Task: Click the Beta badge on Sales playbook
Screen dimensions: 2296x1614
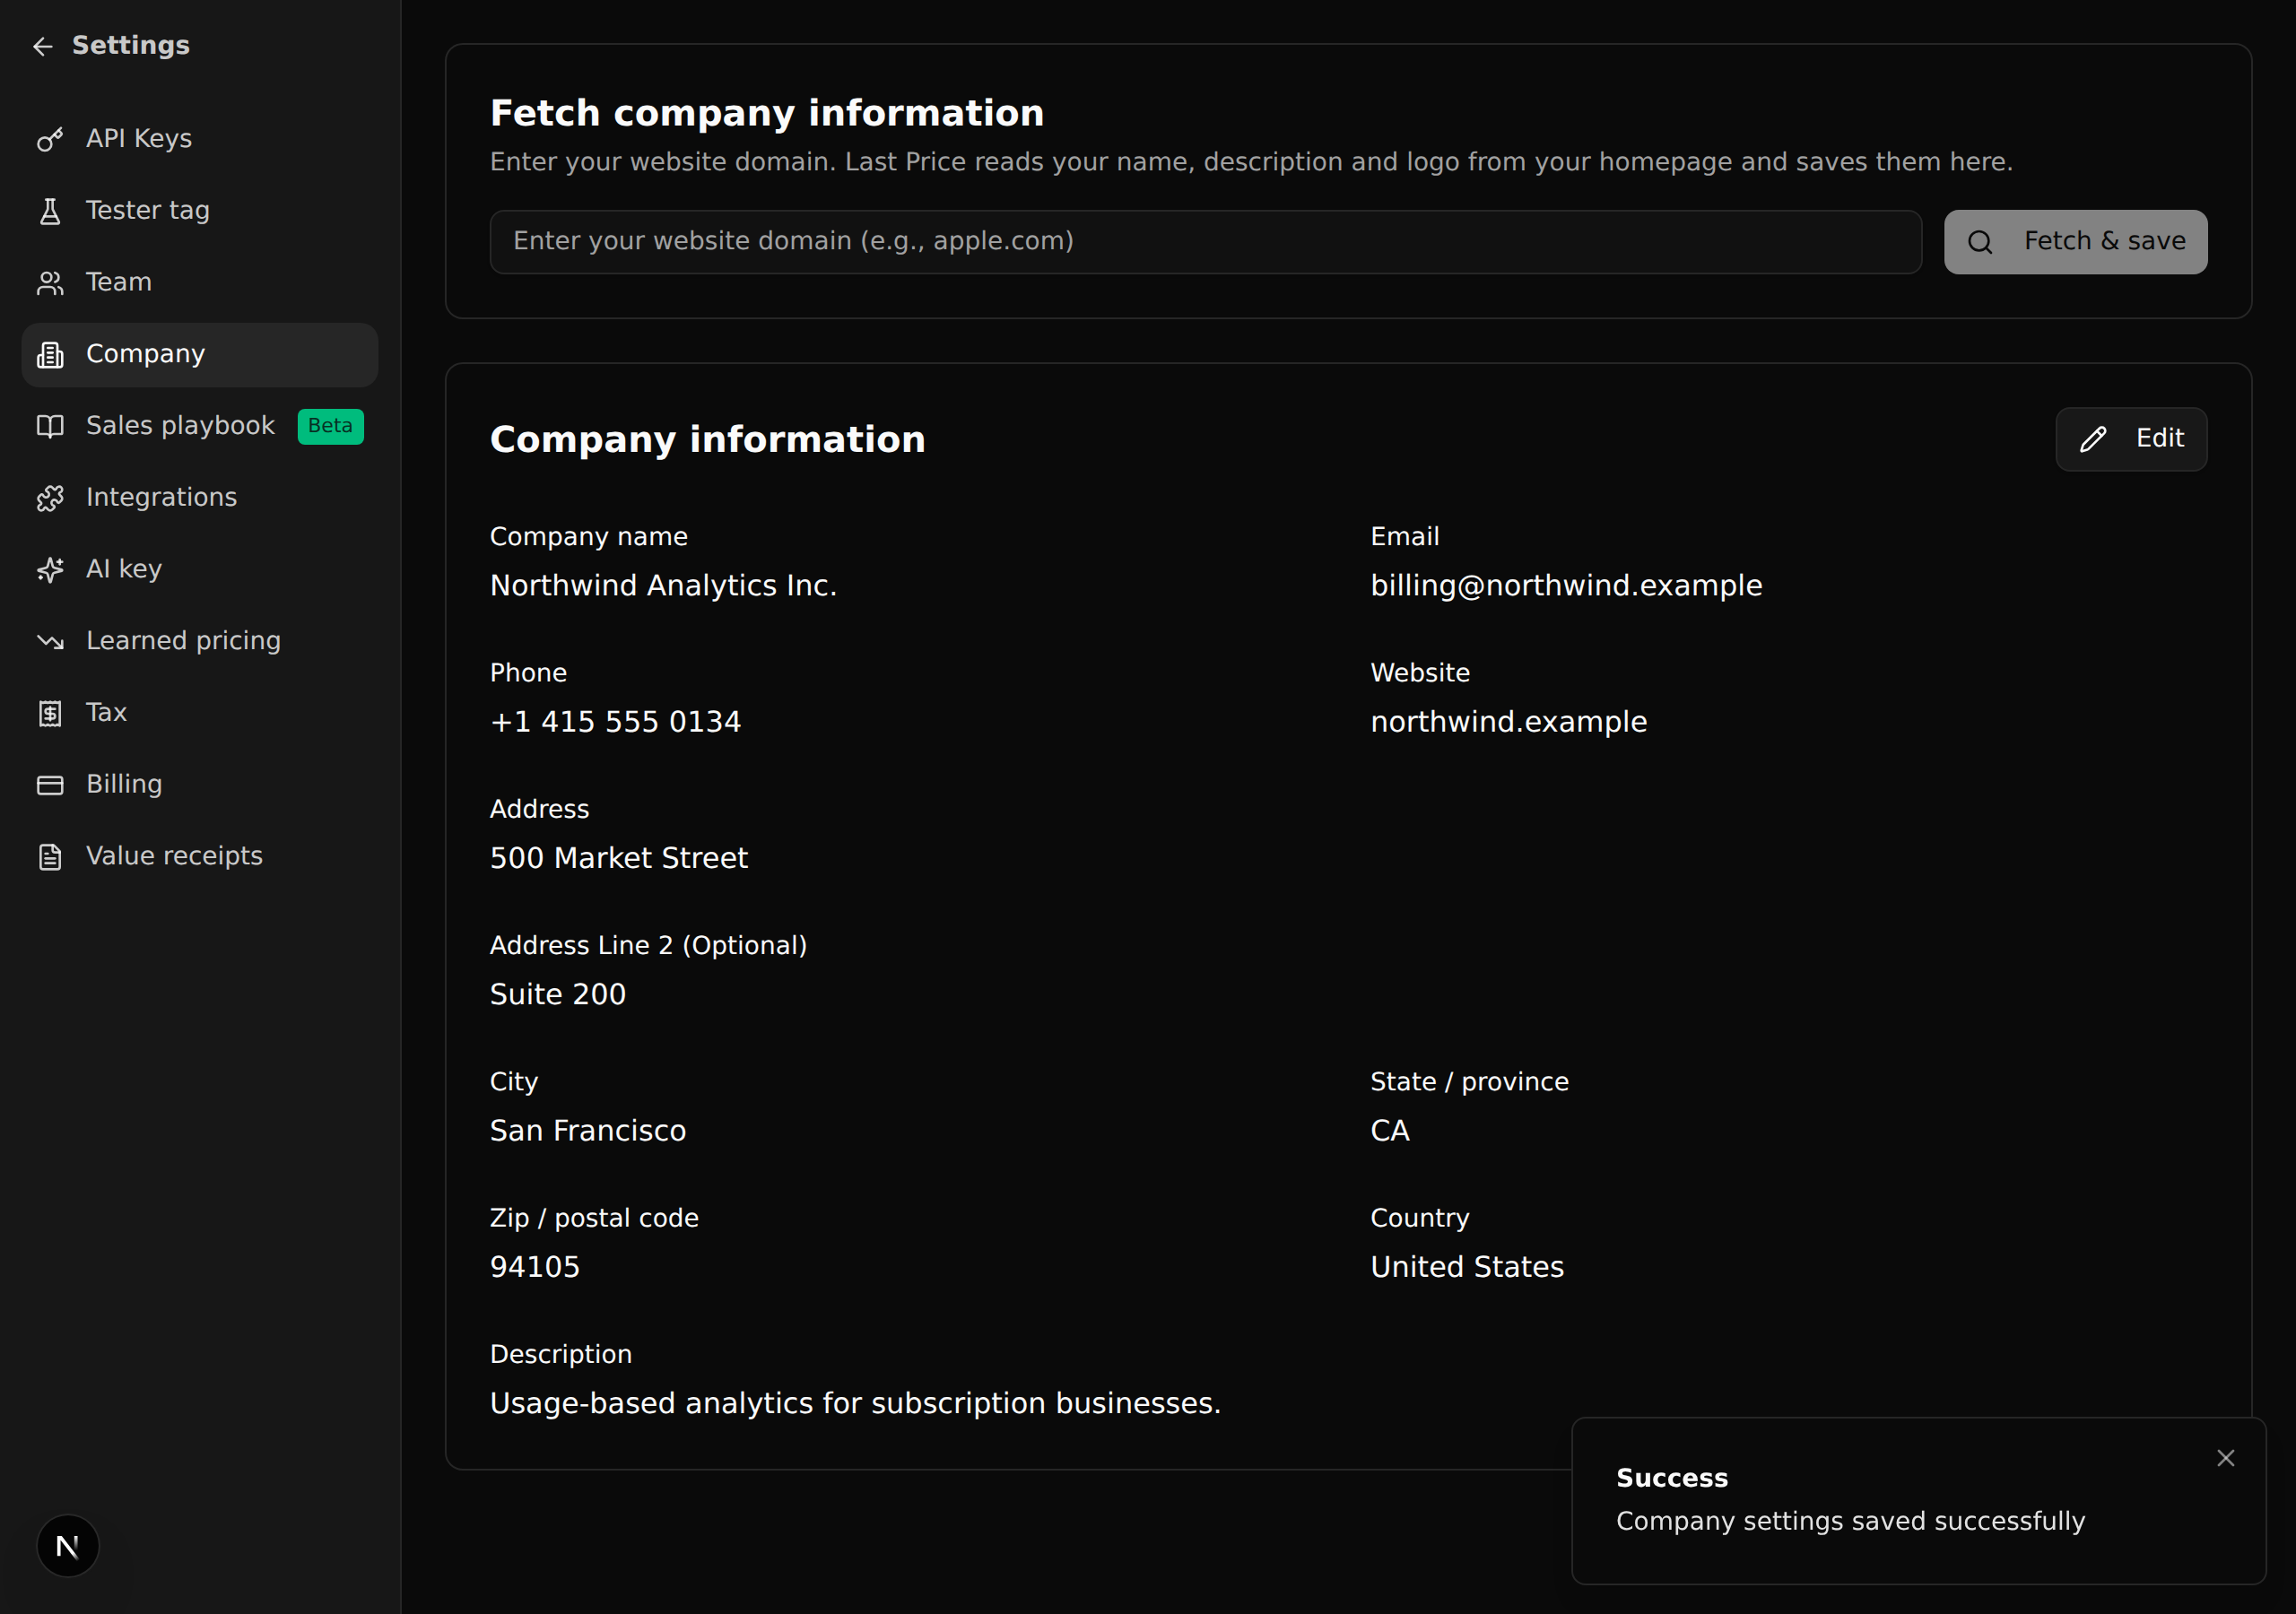Action: pos(330,426)
